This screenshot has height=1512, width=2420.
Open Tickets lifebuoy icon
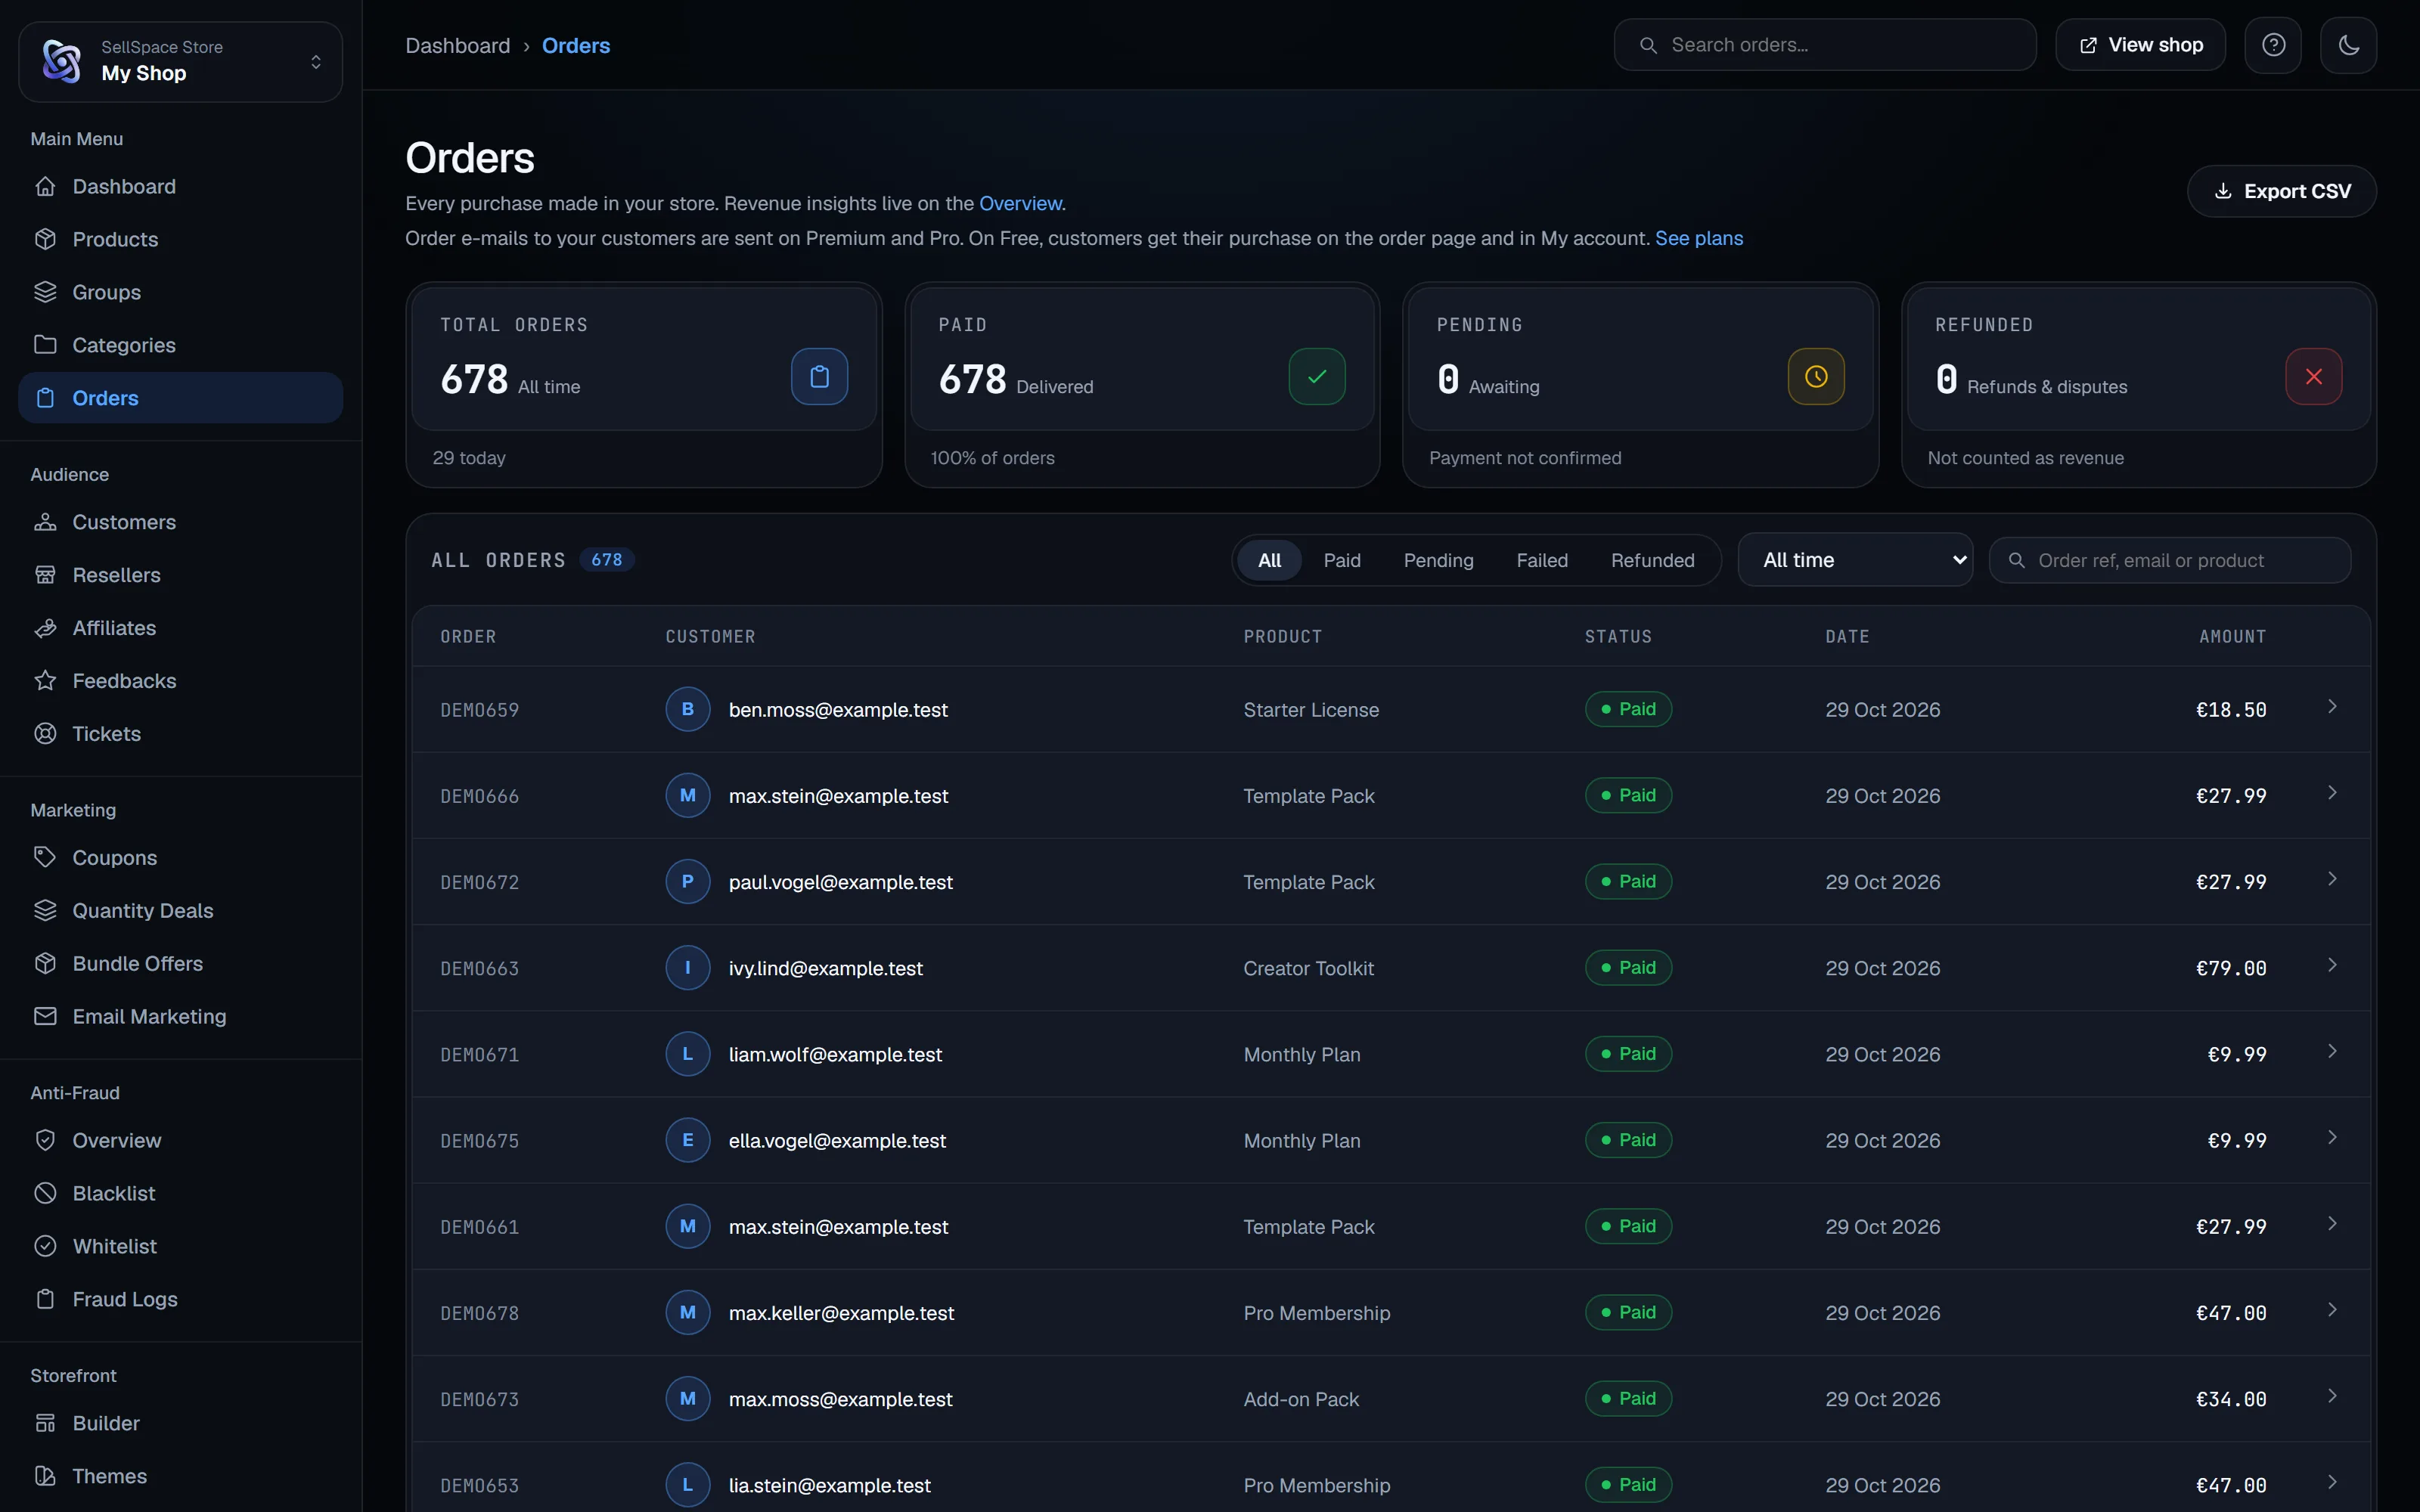(45, 734)
